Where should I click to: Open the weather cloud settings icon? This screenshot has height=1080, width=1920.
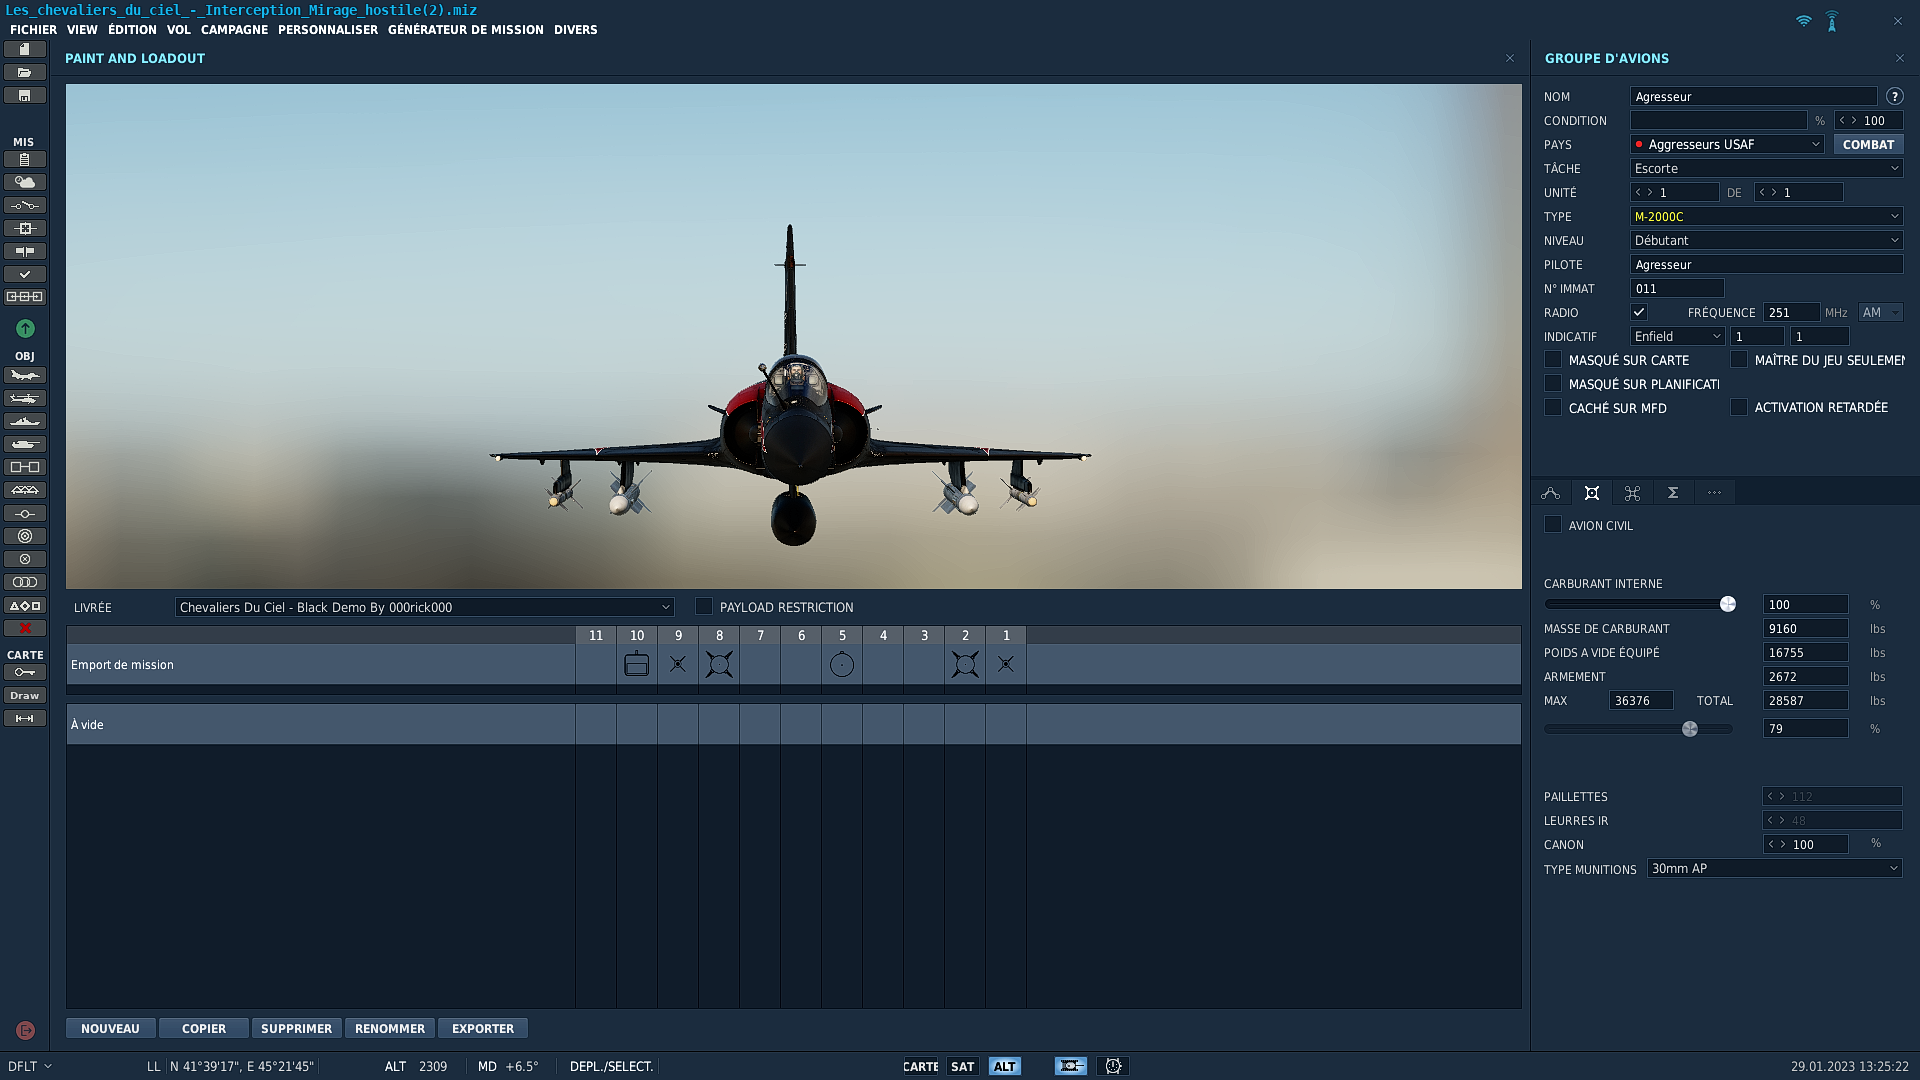[25, 182]
